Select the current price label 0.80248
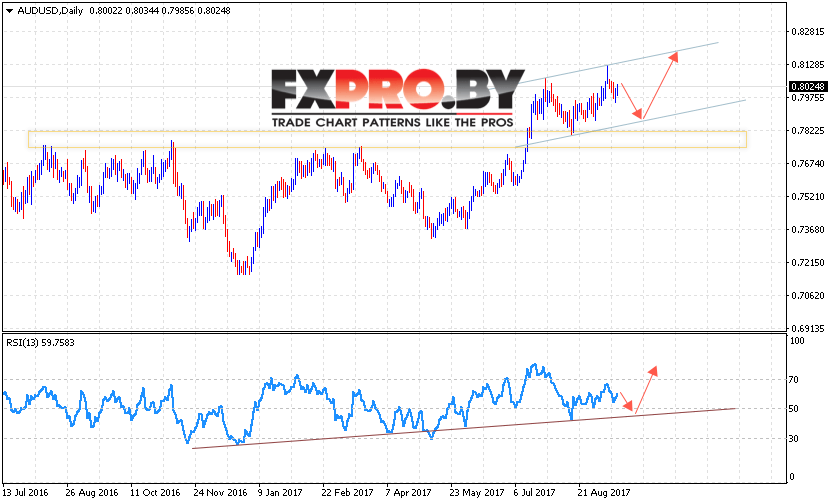Image resolution: width=829 pixels, height=504 pixels. click(x=807, y=86)
